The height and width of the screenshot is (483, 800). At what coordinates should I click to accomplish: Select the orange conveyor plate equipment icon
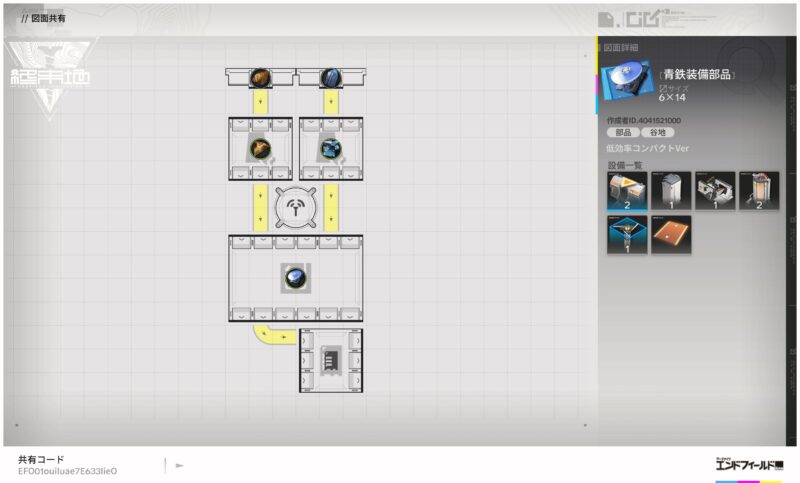[x=670, y=234]
